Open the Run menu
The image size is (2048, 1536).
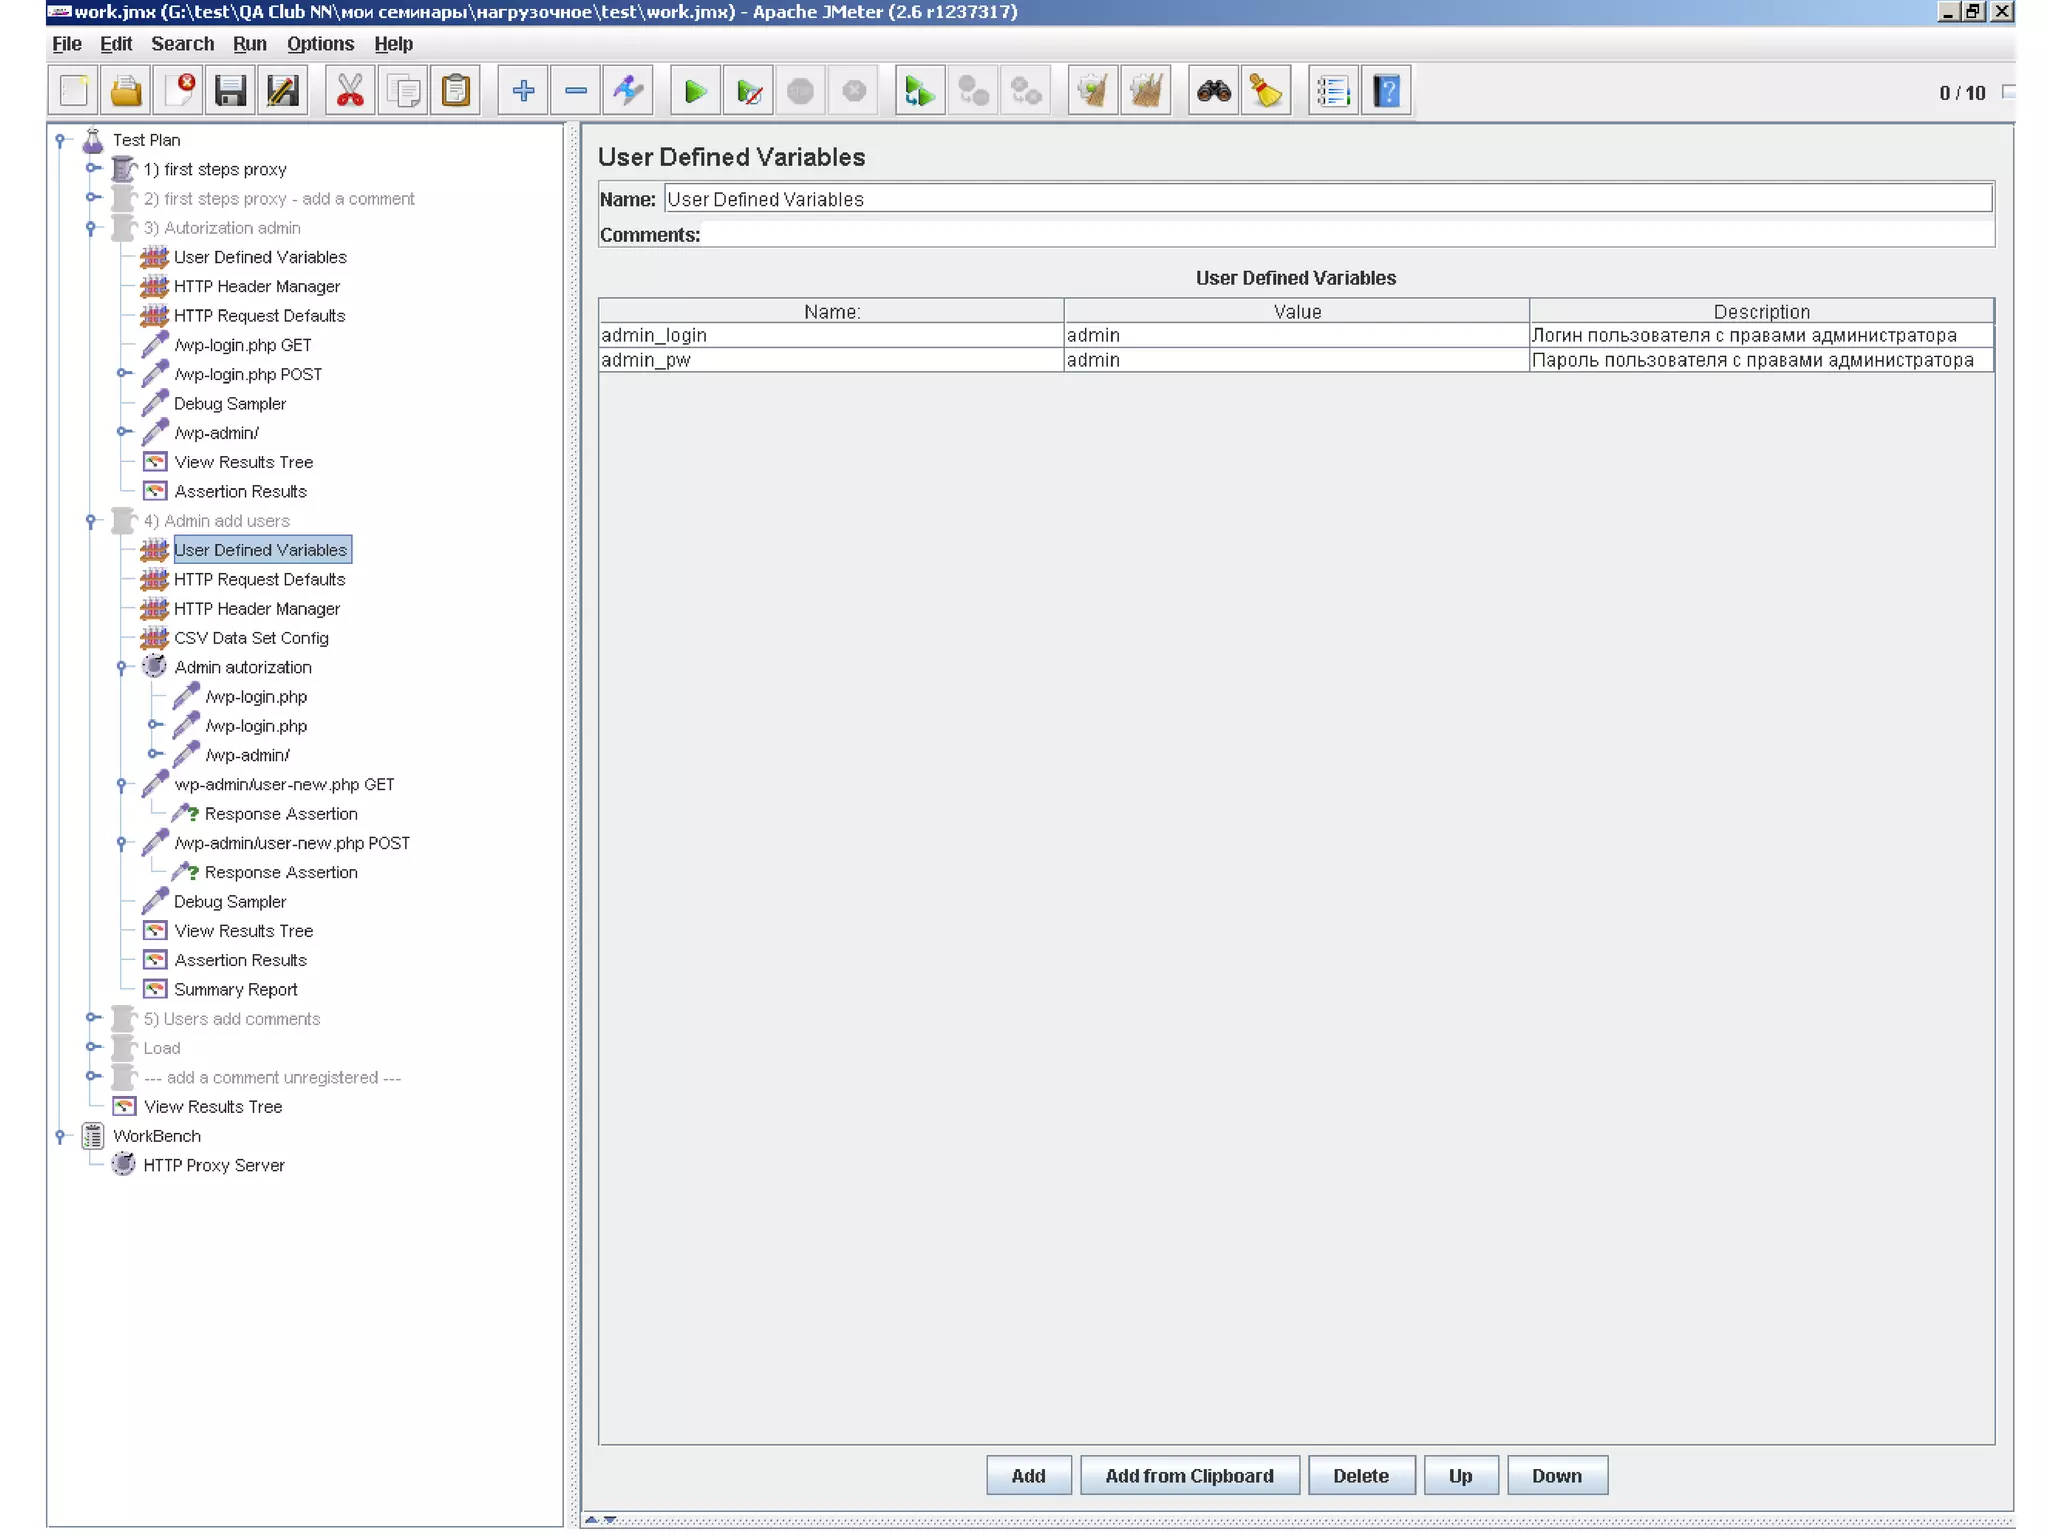point(249,44)
